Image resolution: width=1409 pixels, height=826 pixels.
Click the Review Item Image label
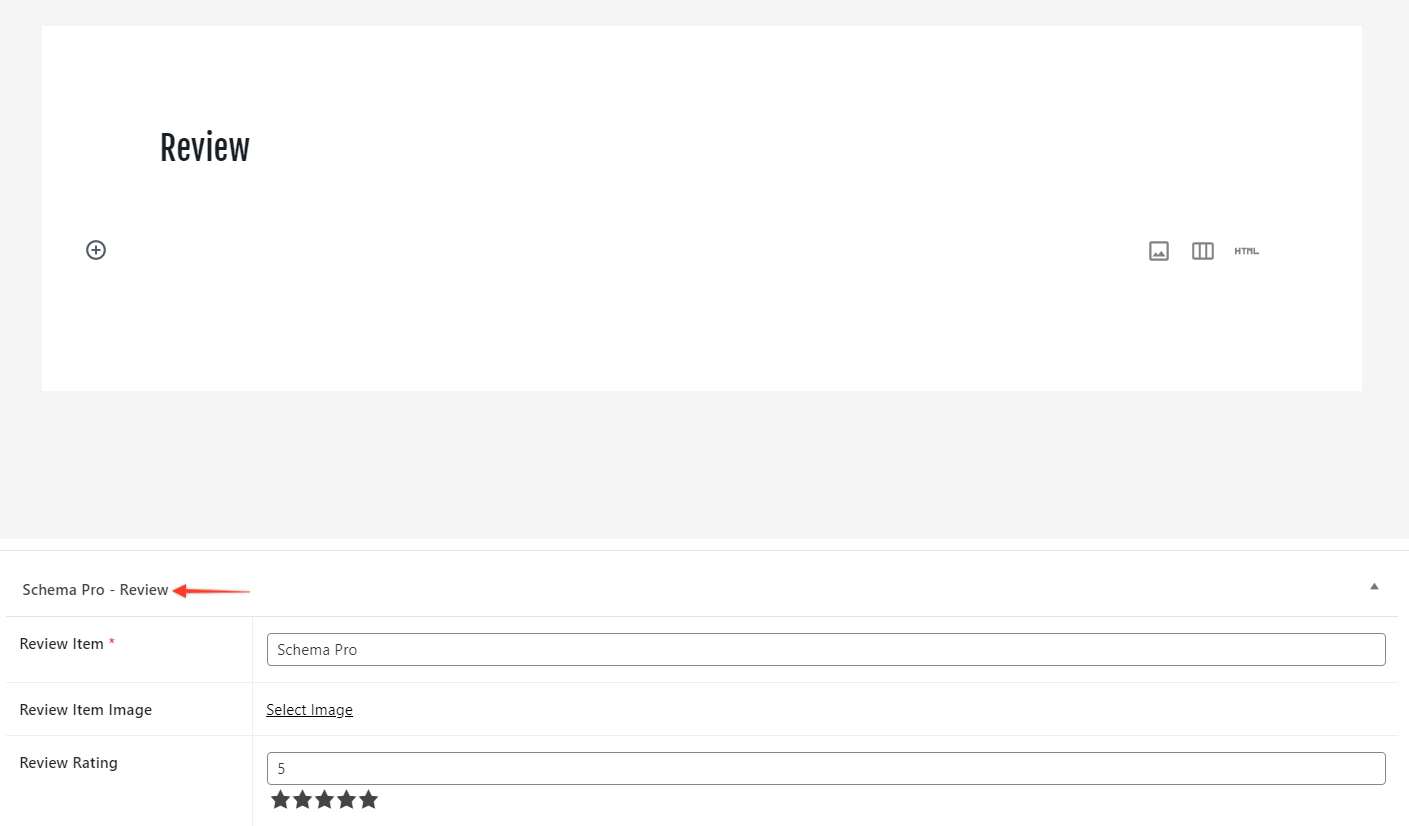click(86, 710)
